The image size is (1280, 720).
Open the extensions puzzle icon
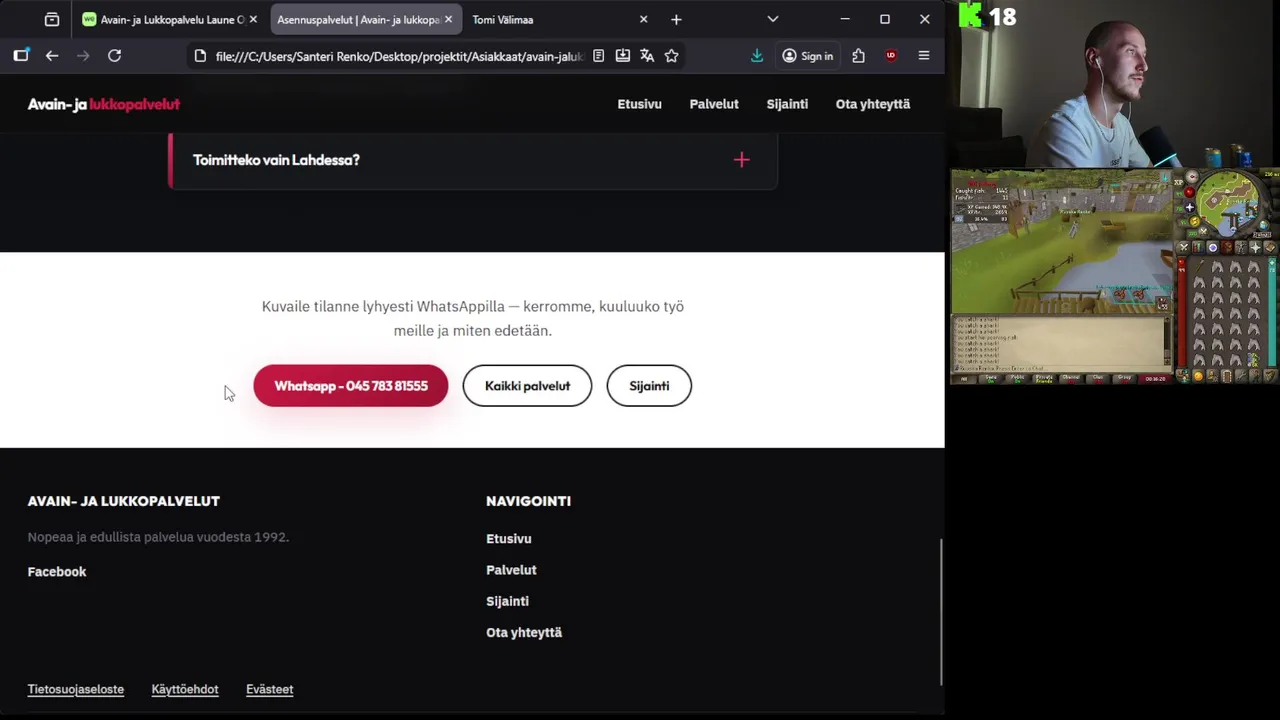(858, 56)
